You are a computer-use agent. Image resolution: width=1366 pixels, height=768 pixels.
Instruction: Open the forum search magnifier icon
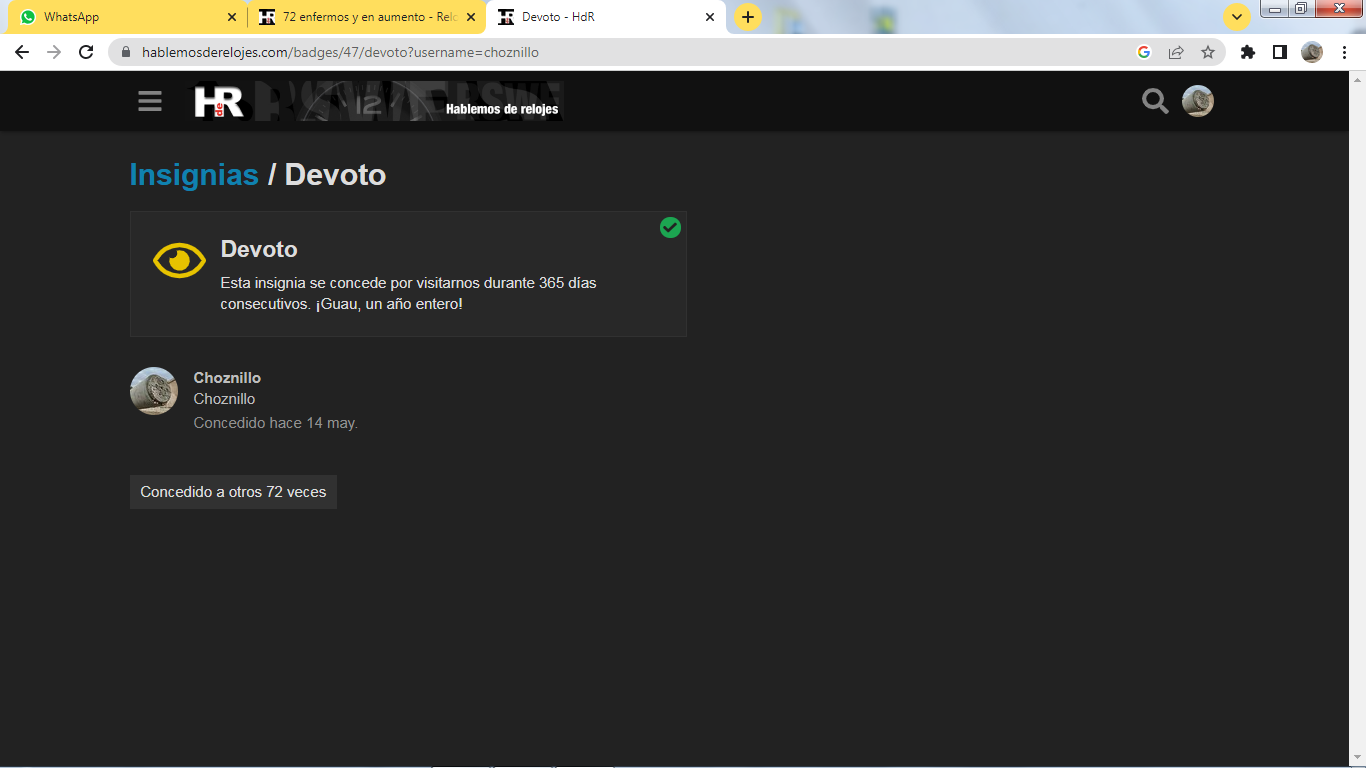click(x=1155, y=101)
